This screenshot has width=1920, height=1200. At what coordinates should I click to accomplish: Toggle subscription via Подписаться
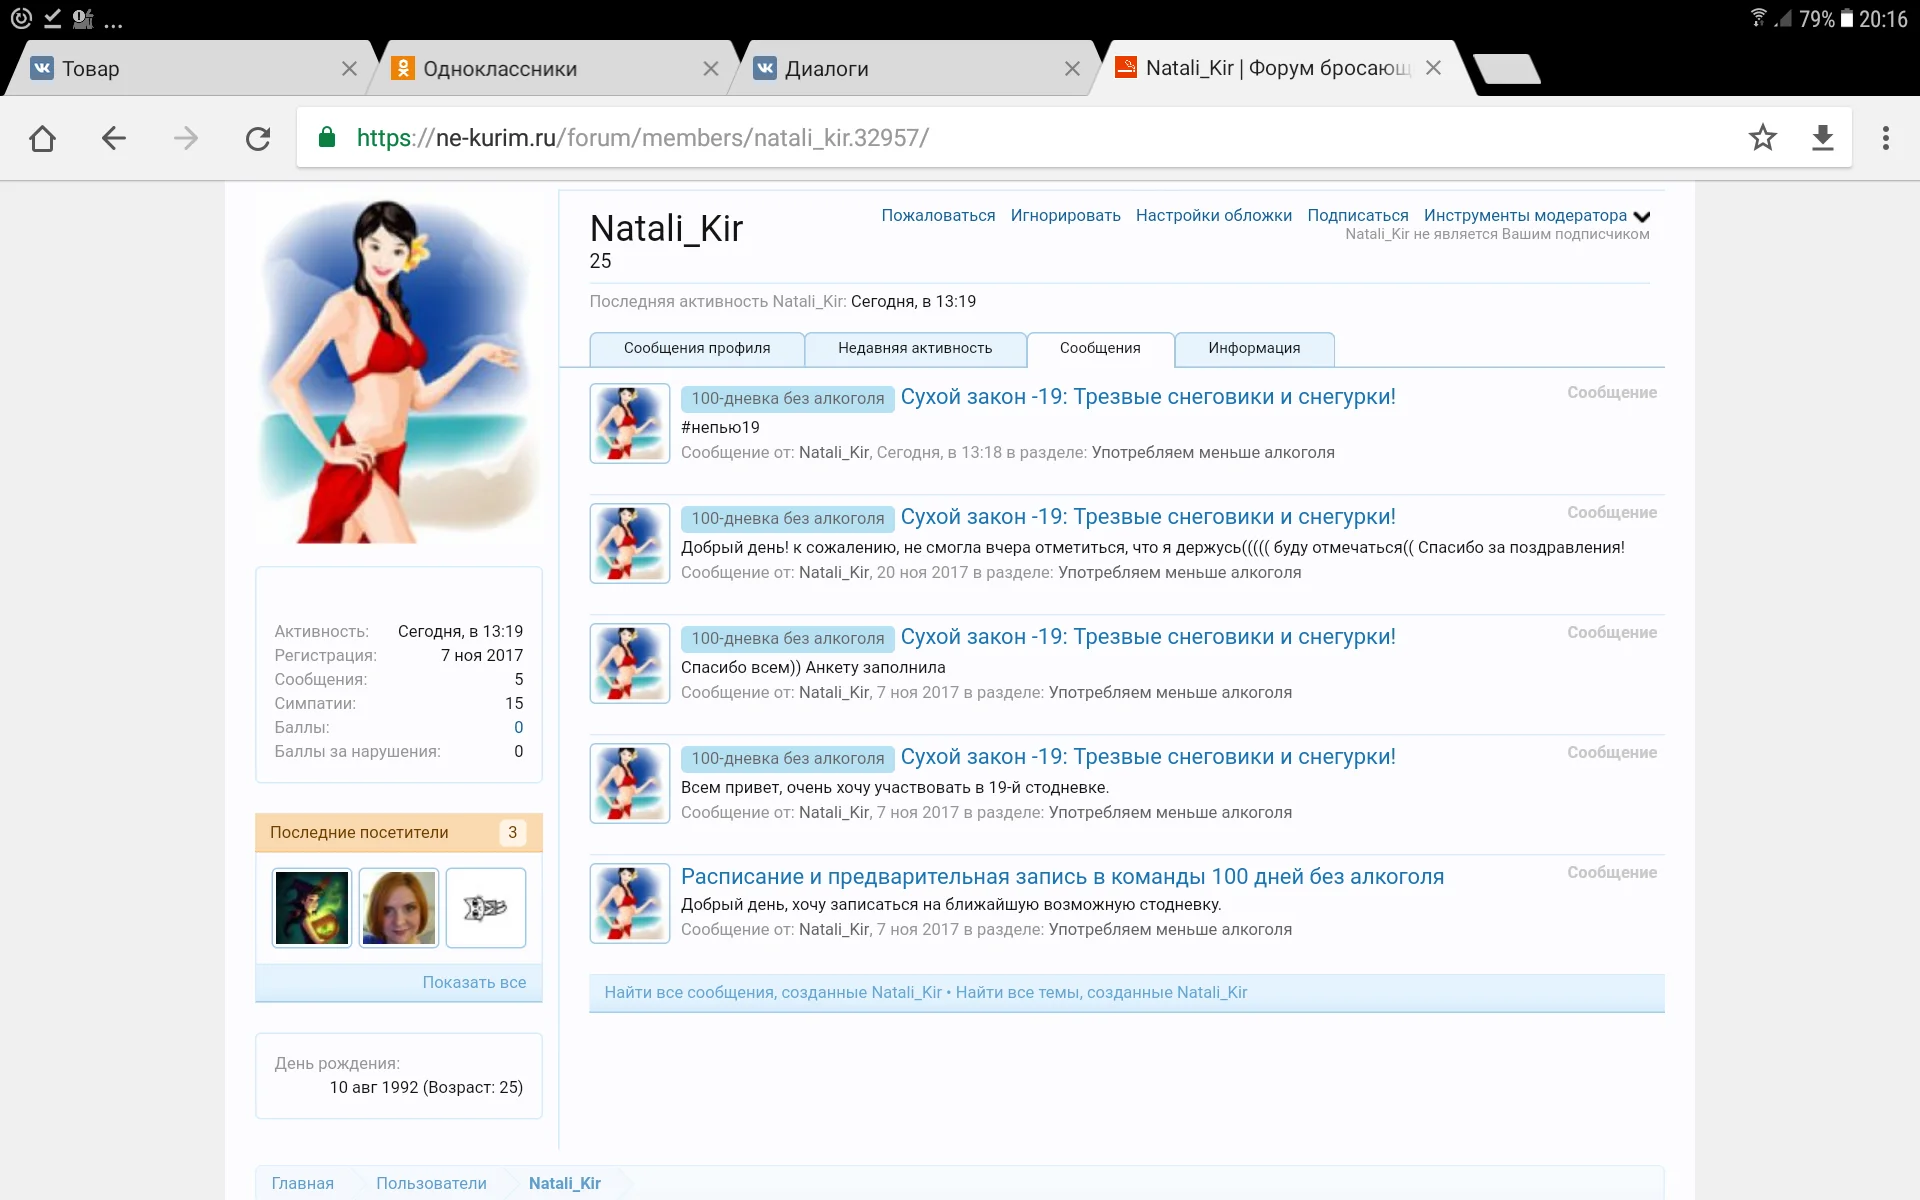tap(1358, 215)
